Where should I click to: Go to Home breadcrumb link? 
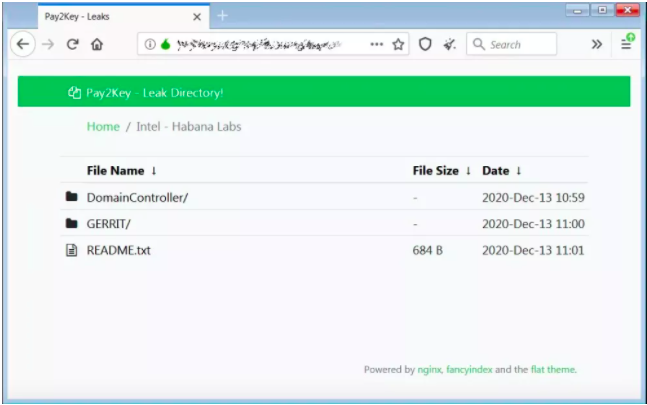click(103, 126)
